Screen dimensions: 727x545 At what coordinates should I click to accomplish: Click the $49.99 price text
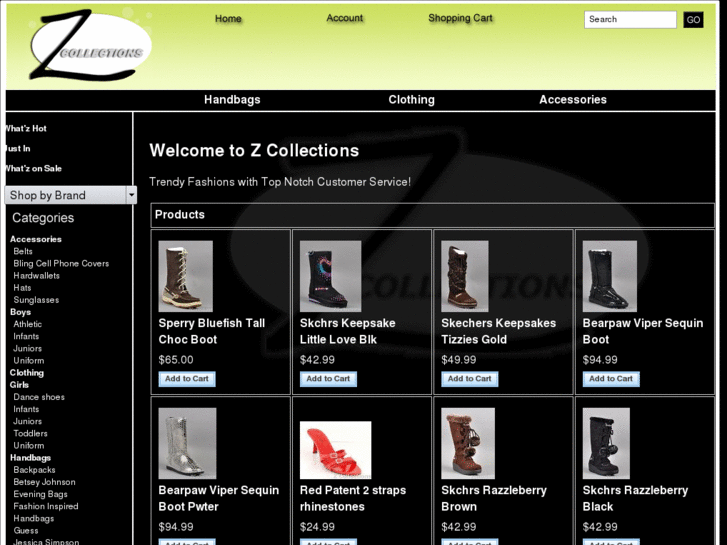pos(459,360)
